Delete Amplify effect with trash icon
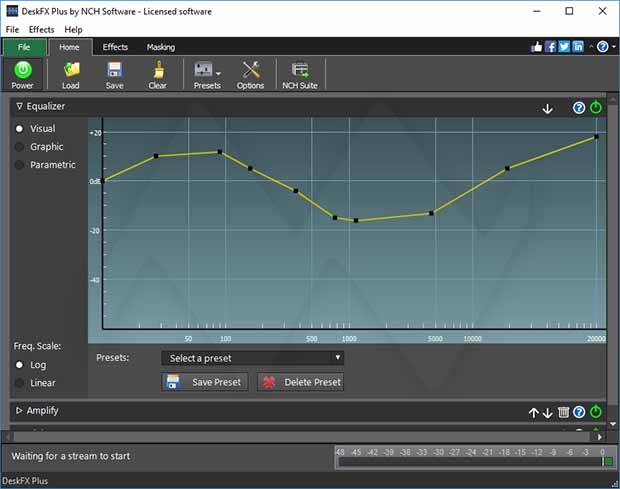Viewport: 620px width, 489px height. 563,412
